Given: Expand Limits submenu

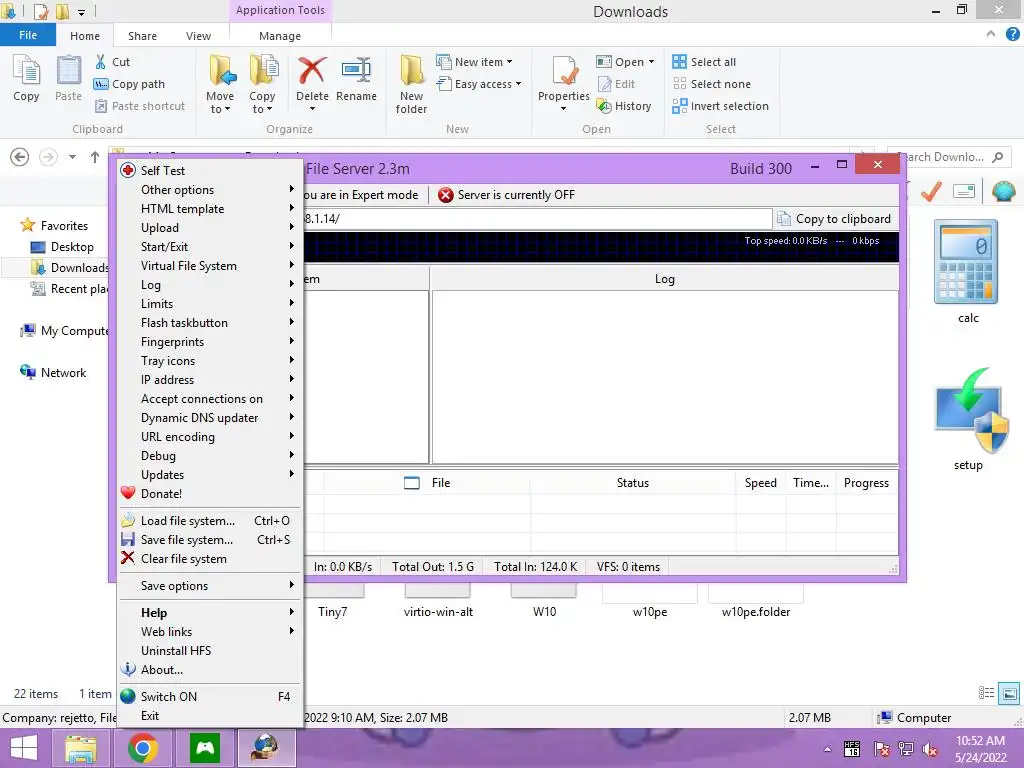Looking at the screenshot, I should coord(209,304).
